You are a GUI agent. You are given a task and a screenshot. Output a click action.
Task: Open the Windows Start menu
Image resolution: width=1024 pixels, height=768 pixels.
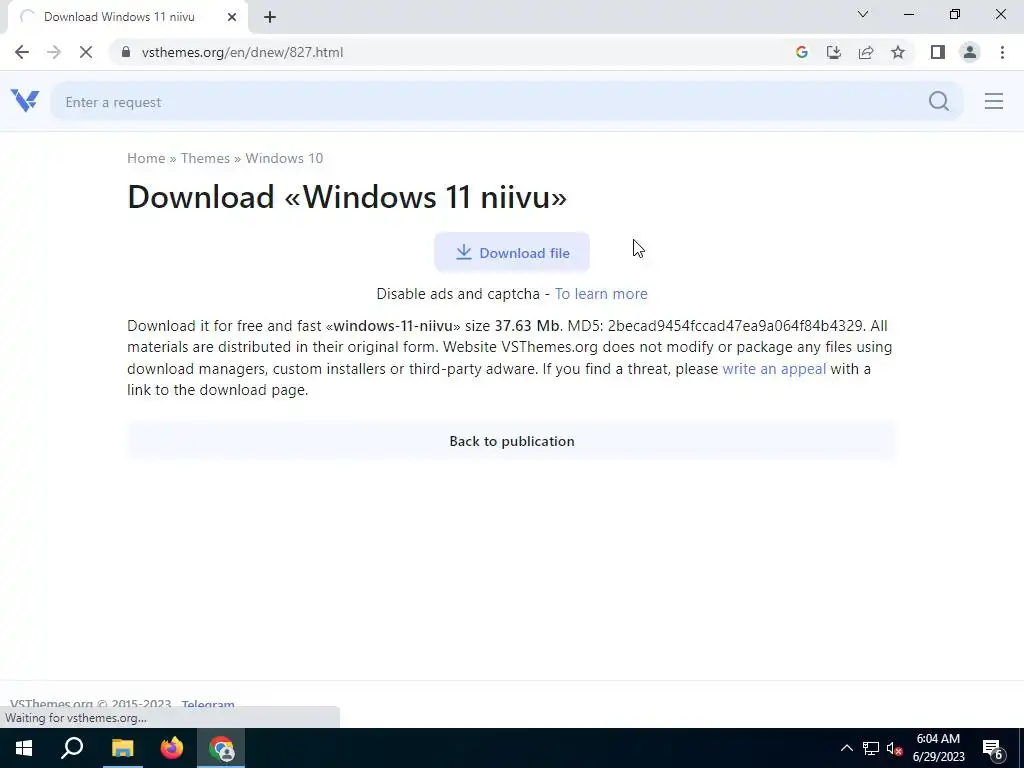[24, 748]
